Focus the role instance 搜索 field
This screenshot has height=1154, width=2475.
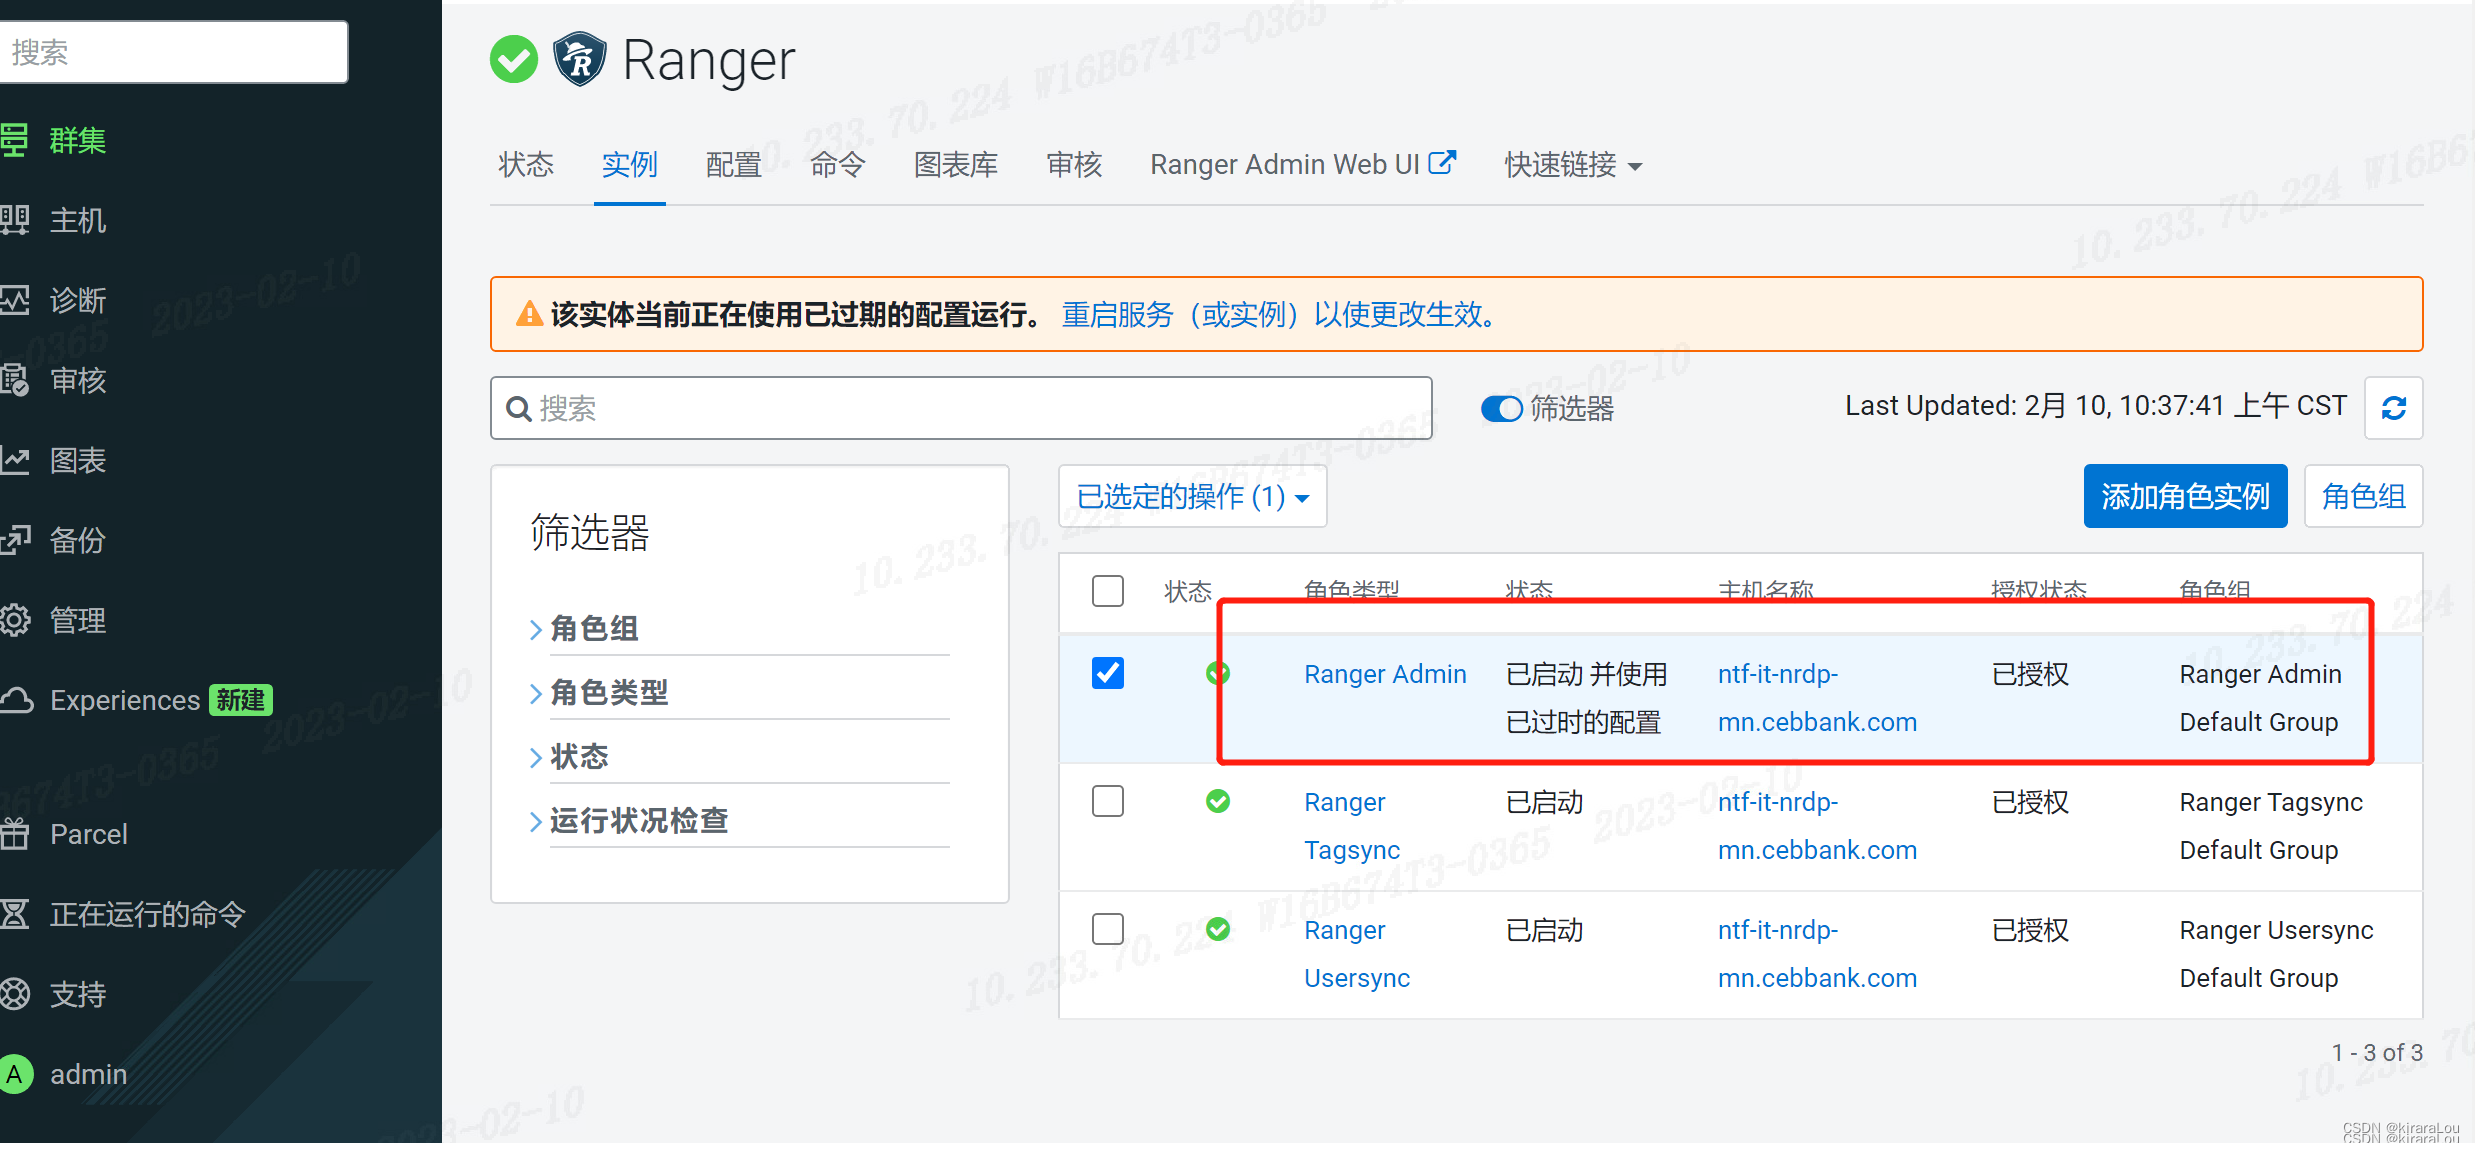[961, 408]
